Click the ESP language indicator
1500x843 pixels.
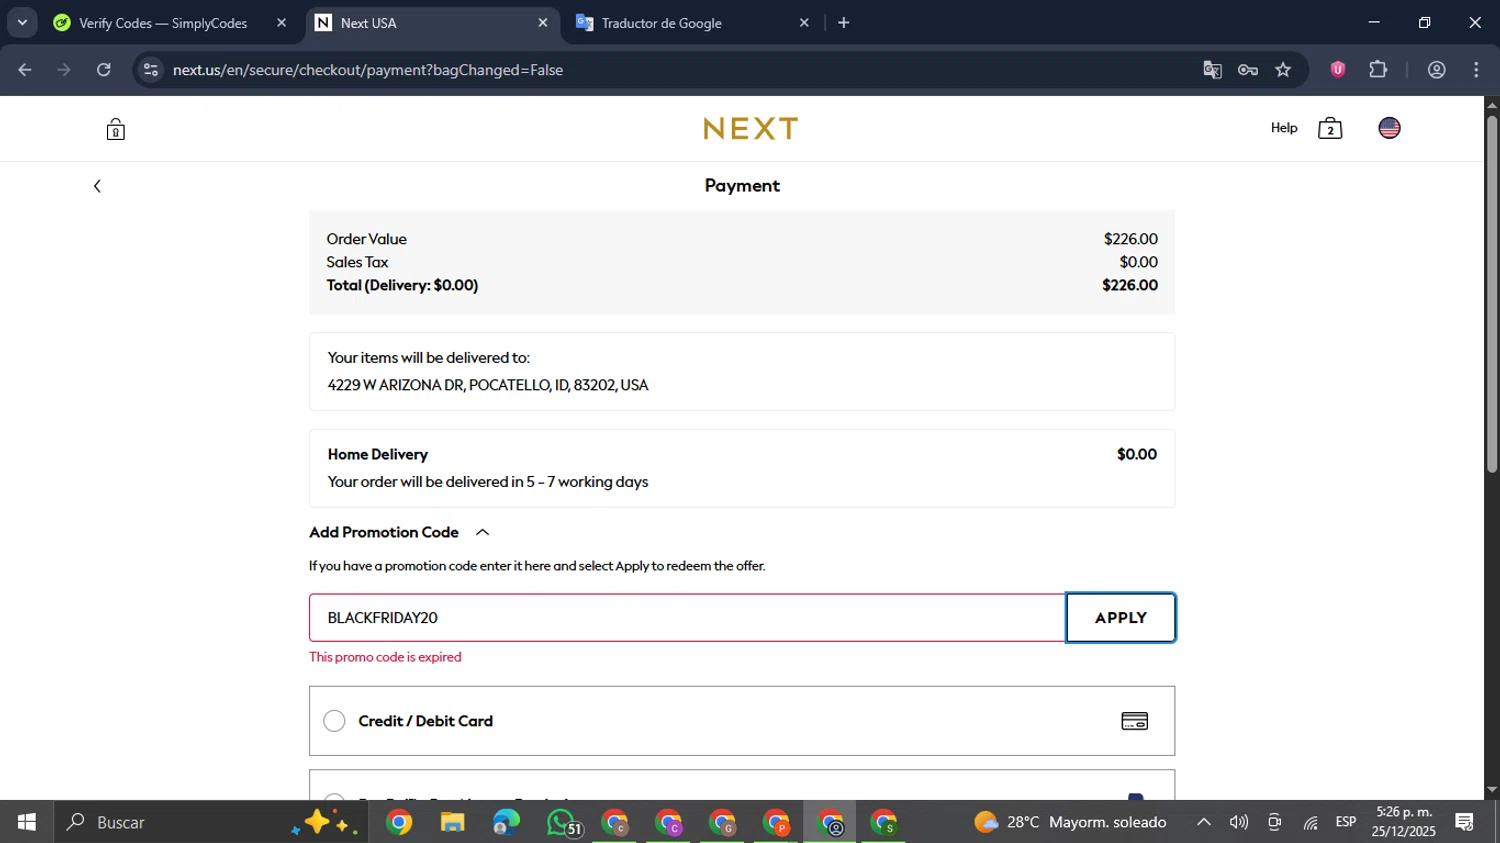point(1346,822)
